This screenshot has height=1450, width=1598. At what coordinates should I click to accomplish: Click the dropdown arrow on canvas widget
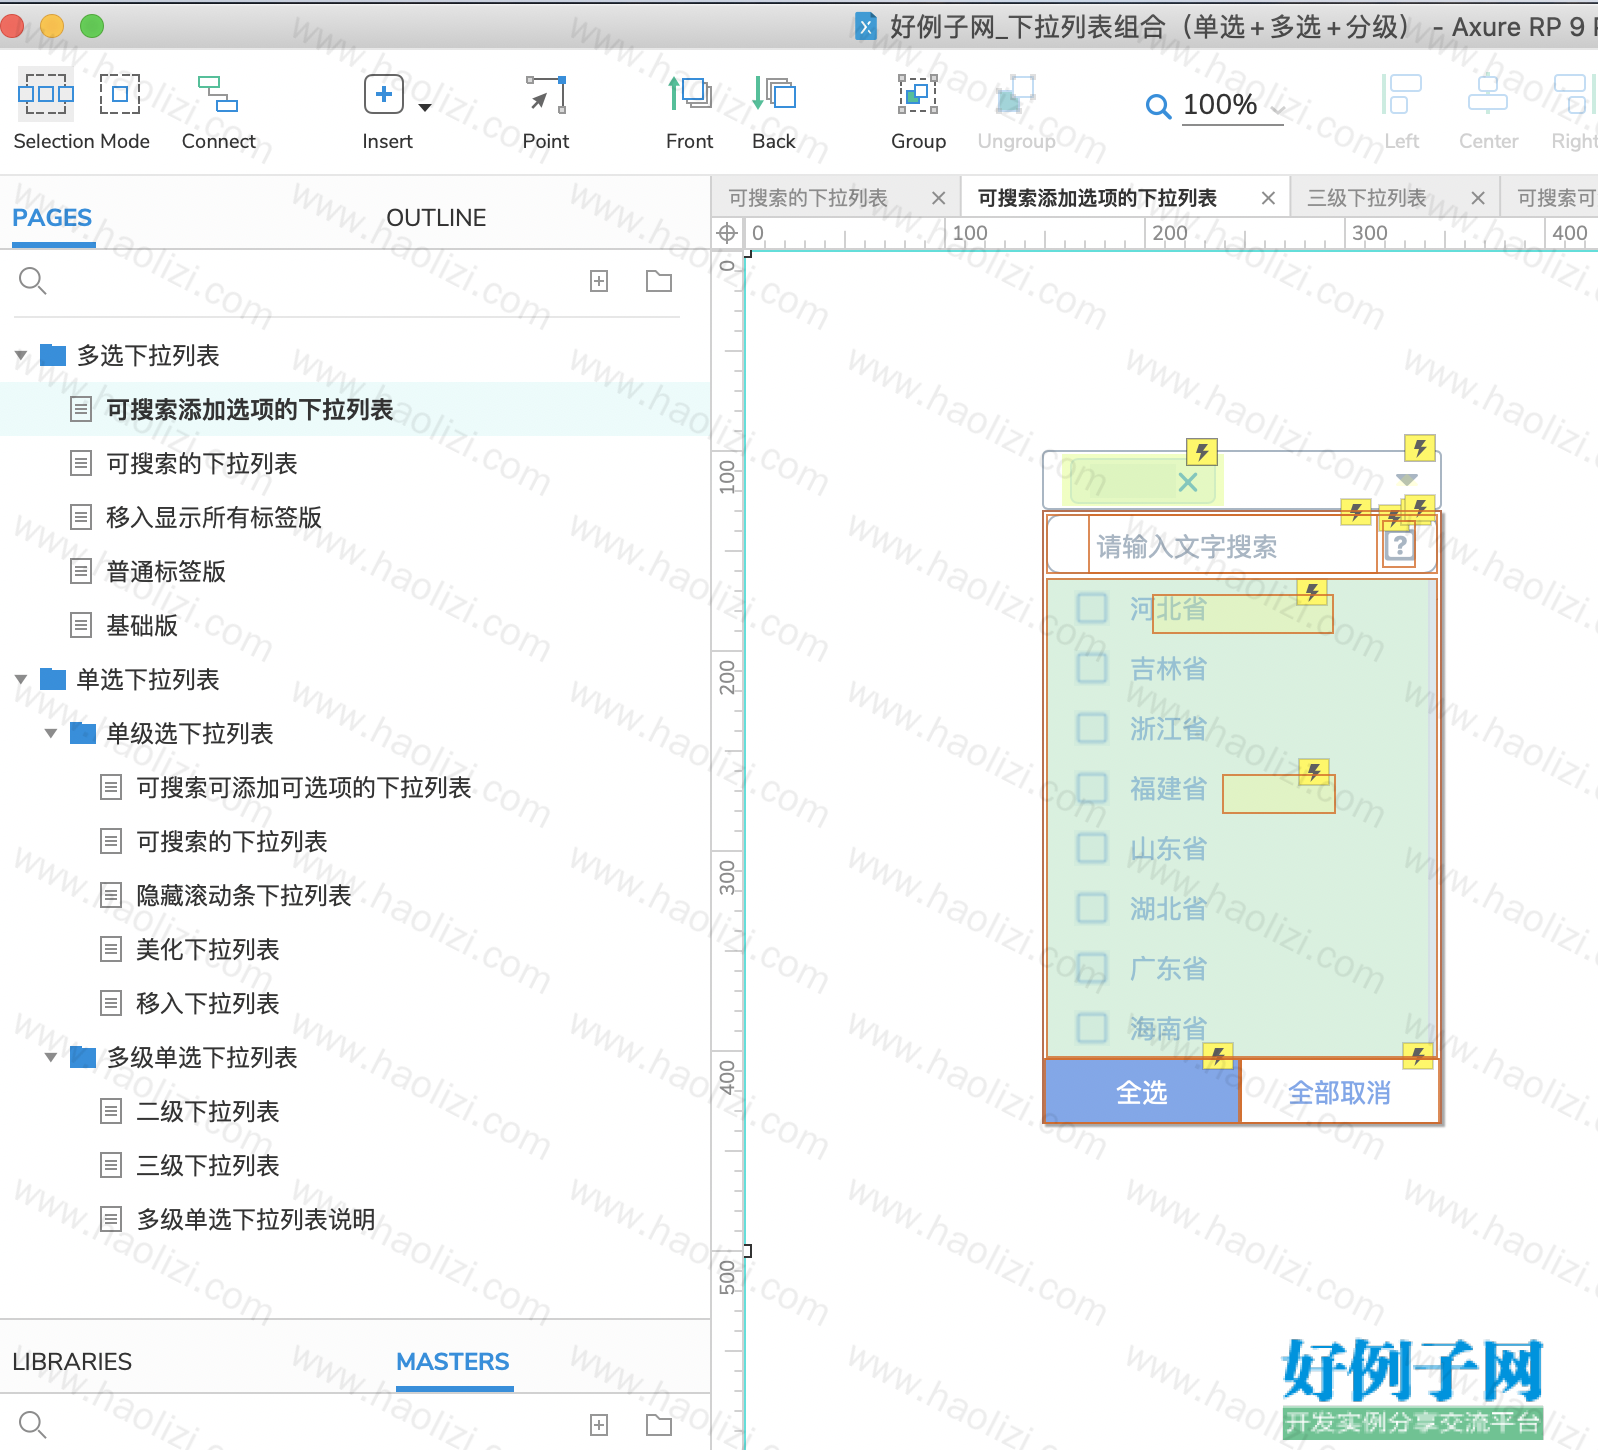pos(1407,480)
